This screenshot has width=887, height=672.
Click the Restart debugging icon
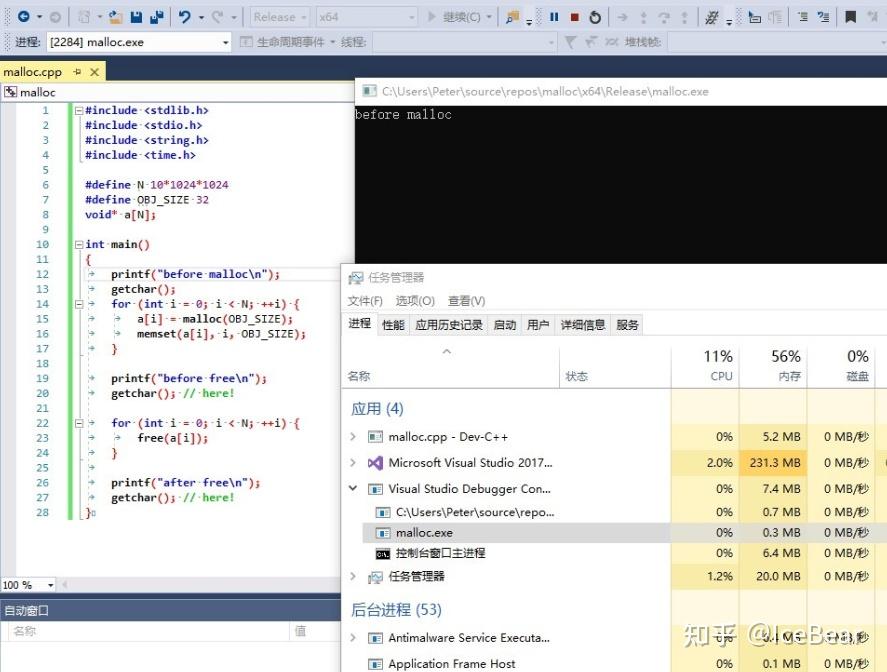pyautogui.click(x=595, y=17)
